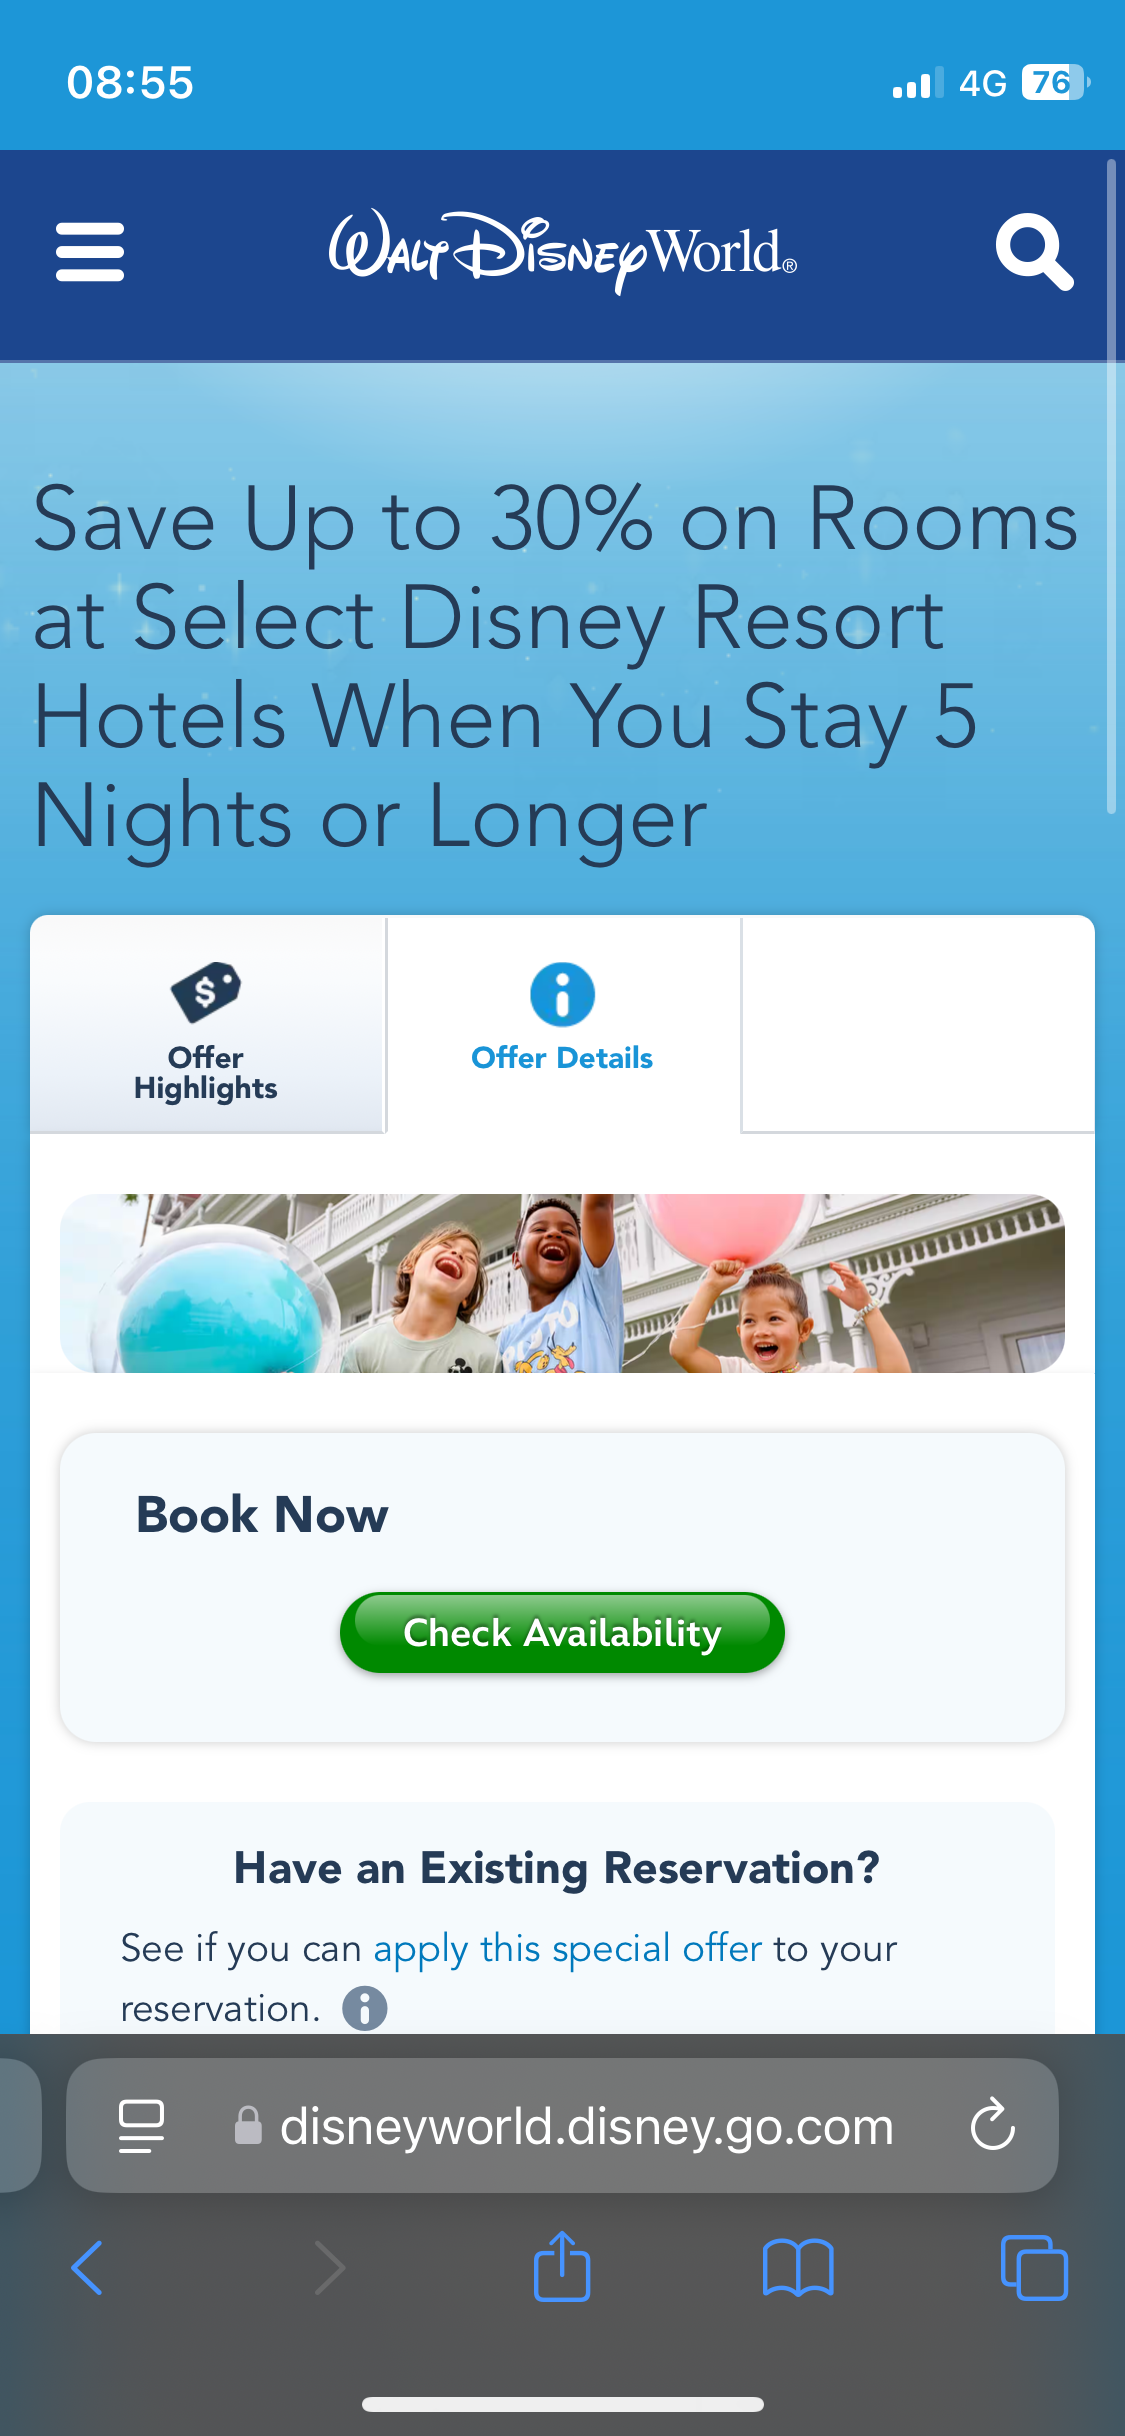This screenshot has width=1125, height=2436.
Task: Click the Check Availability button
Action: (562, 1633)
